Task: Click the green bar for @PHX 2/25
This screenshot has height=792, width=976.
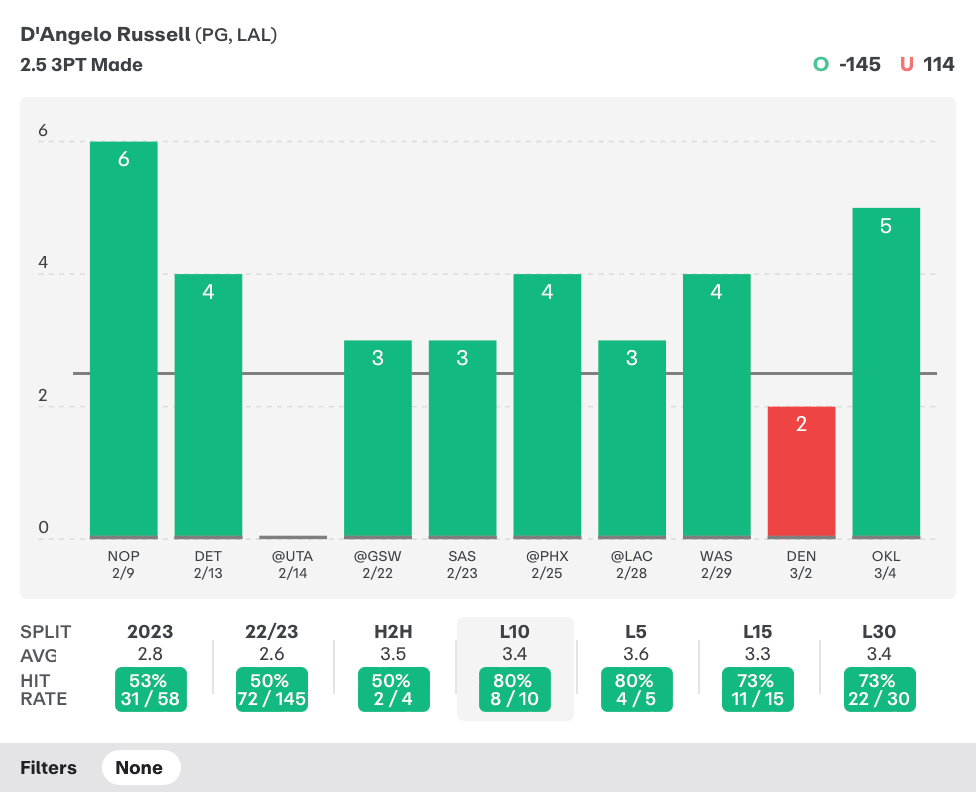Action: [x=547, y=406]
